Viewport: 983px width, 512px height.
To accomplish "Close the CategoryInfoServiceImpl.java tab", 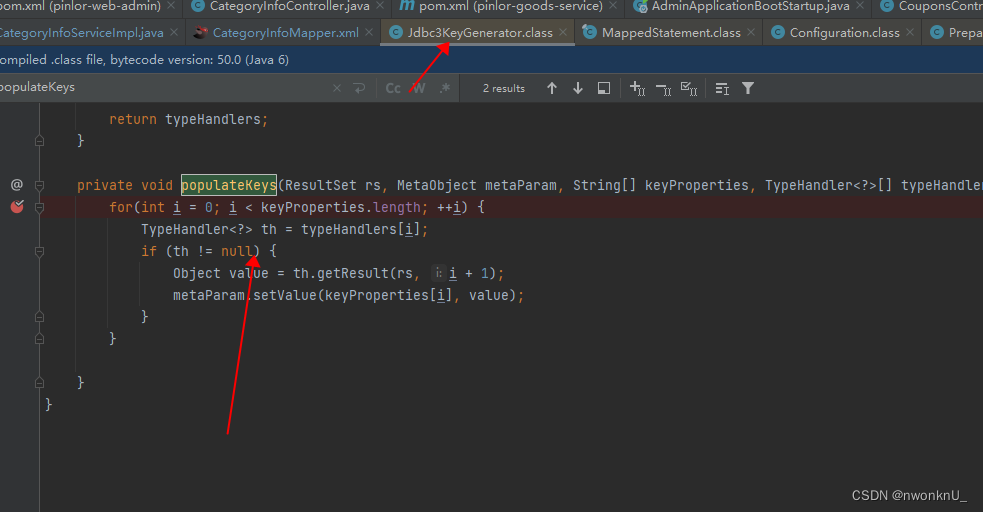I will point(174,33).
